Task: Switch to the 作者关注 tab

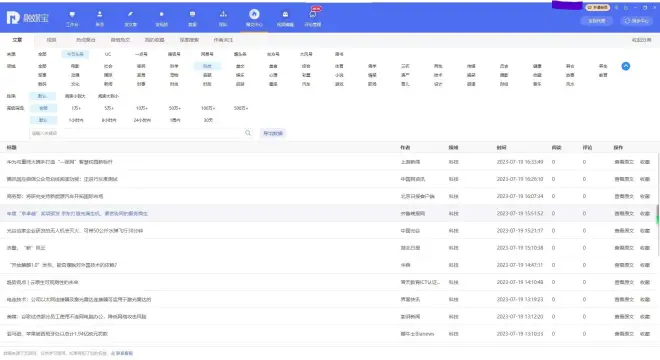Action: click(223, 40)
